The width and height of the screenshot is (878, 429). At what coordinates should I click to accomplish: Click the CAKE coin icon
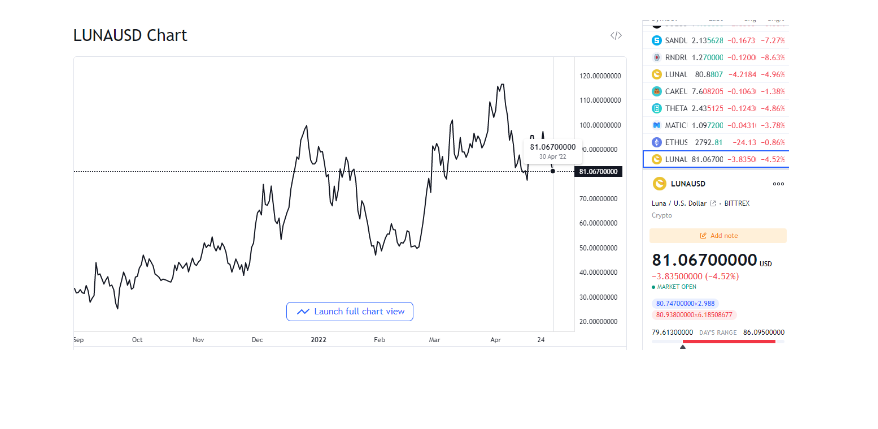(x=657, y=91)
